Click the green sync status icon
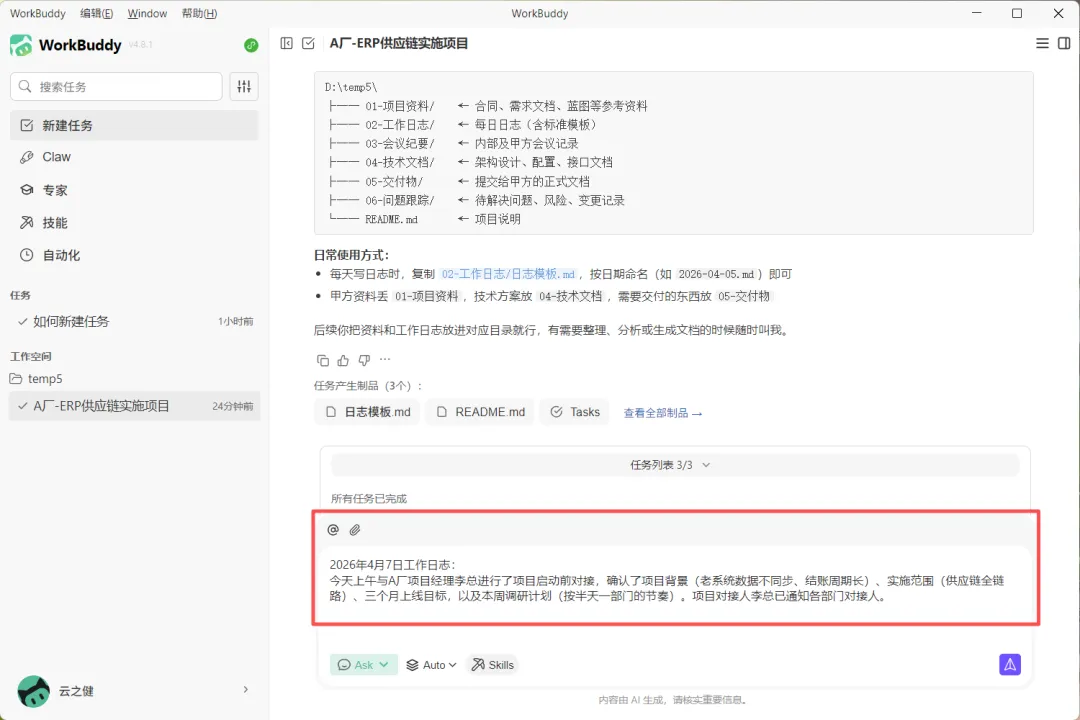The image size is (1080, 720). click(251, 45)
